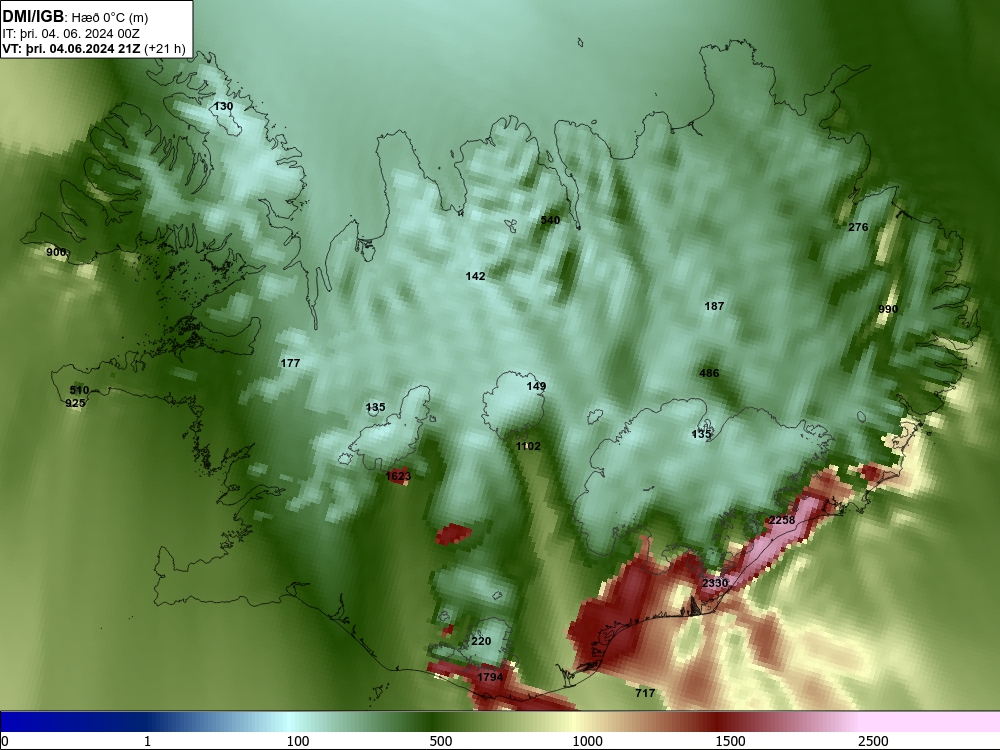Click the map value 510
The height and width of the screenshot is (750, 1000).
(79, 390)
